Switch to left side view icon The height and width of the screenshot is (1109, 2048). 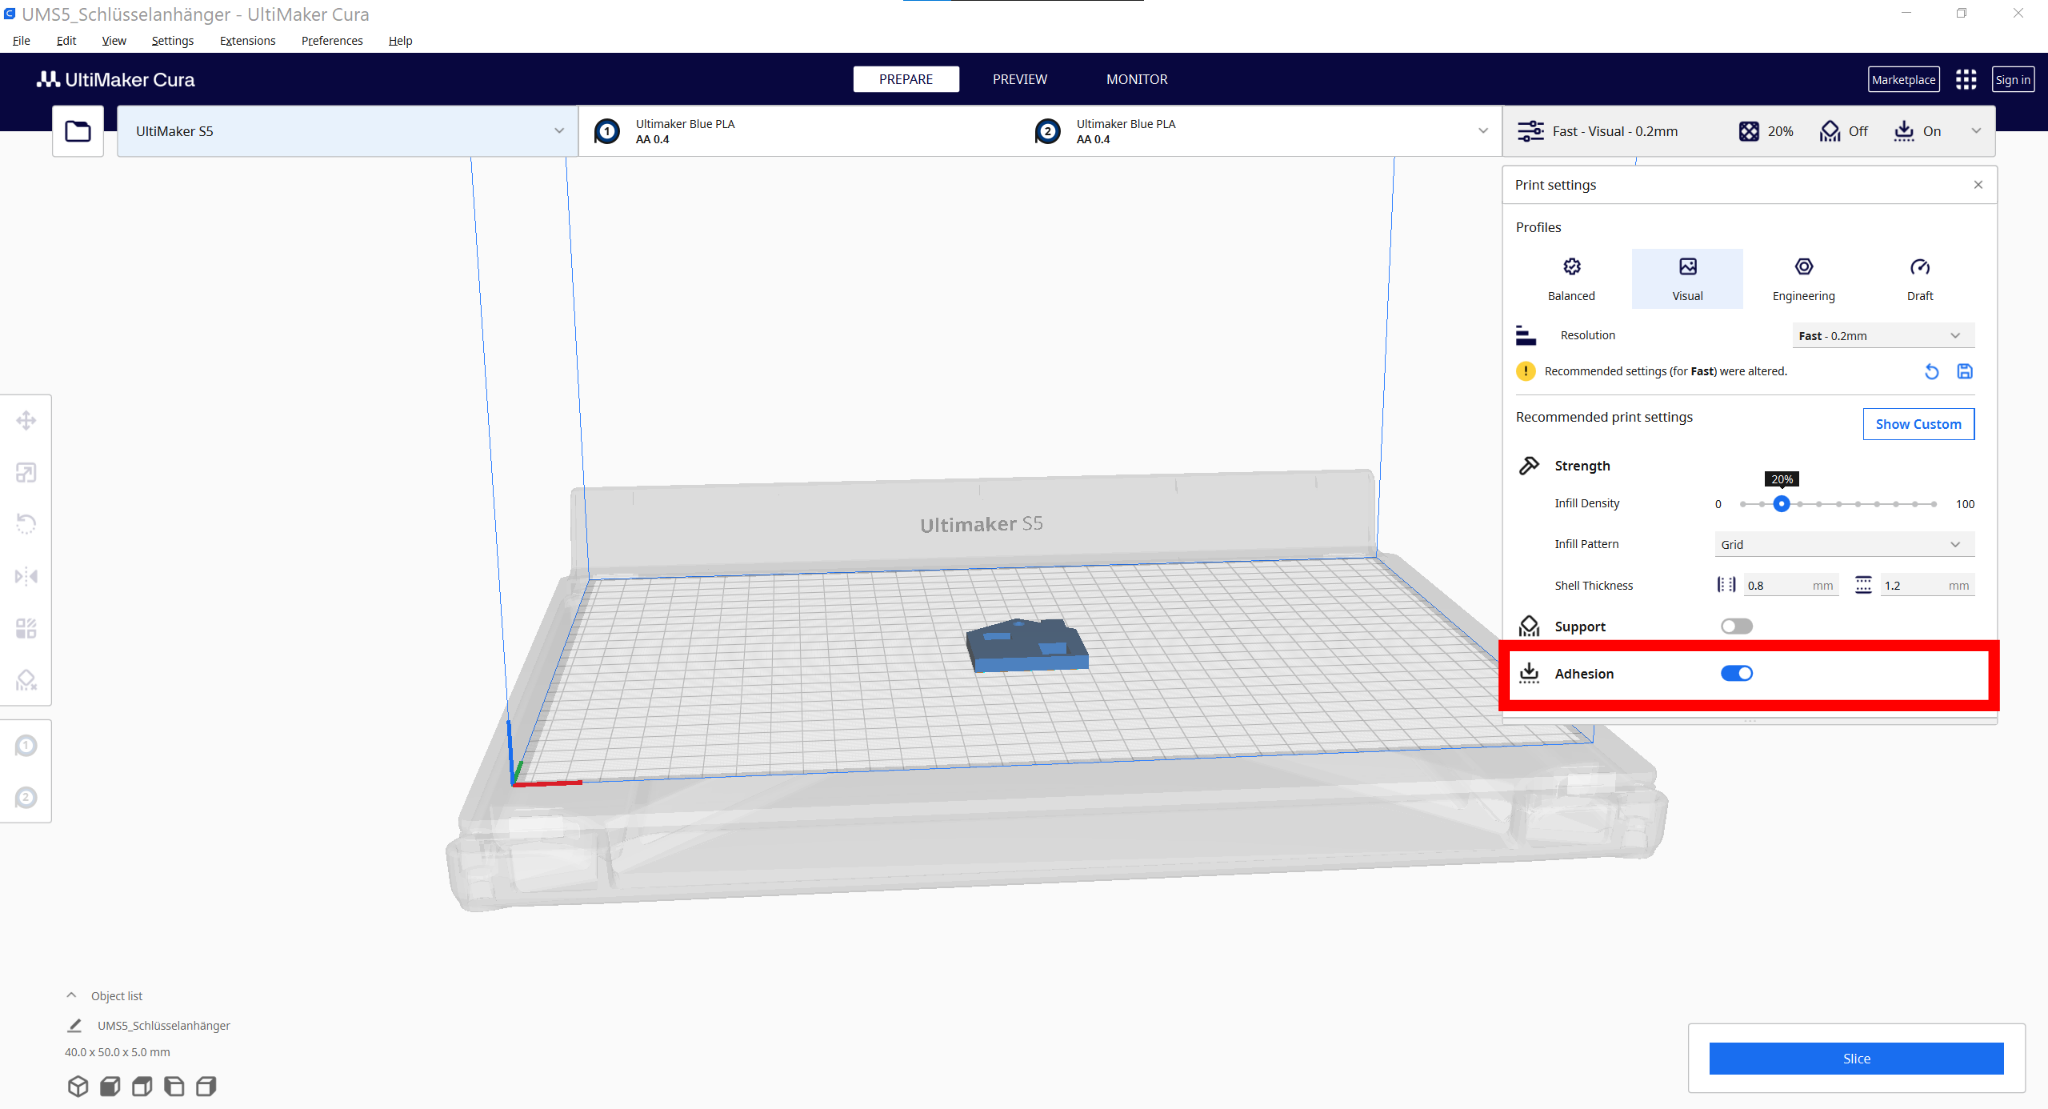point(174,1086)
